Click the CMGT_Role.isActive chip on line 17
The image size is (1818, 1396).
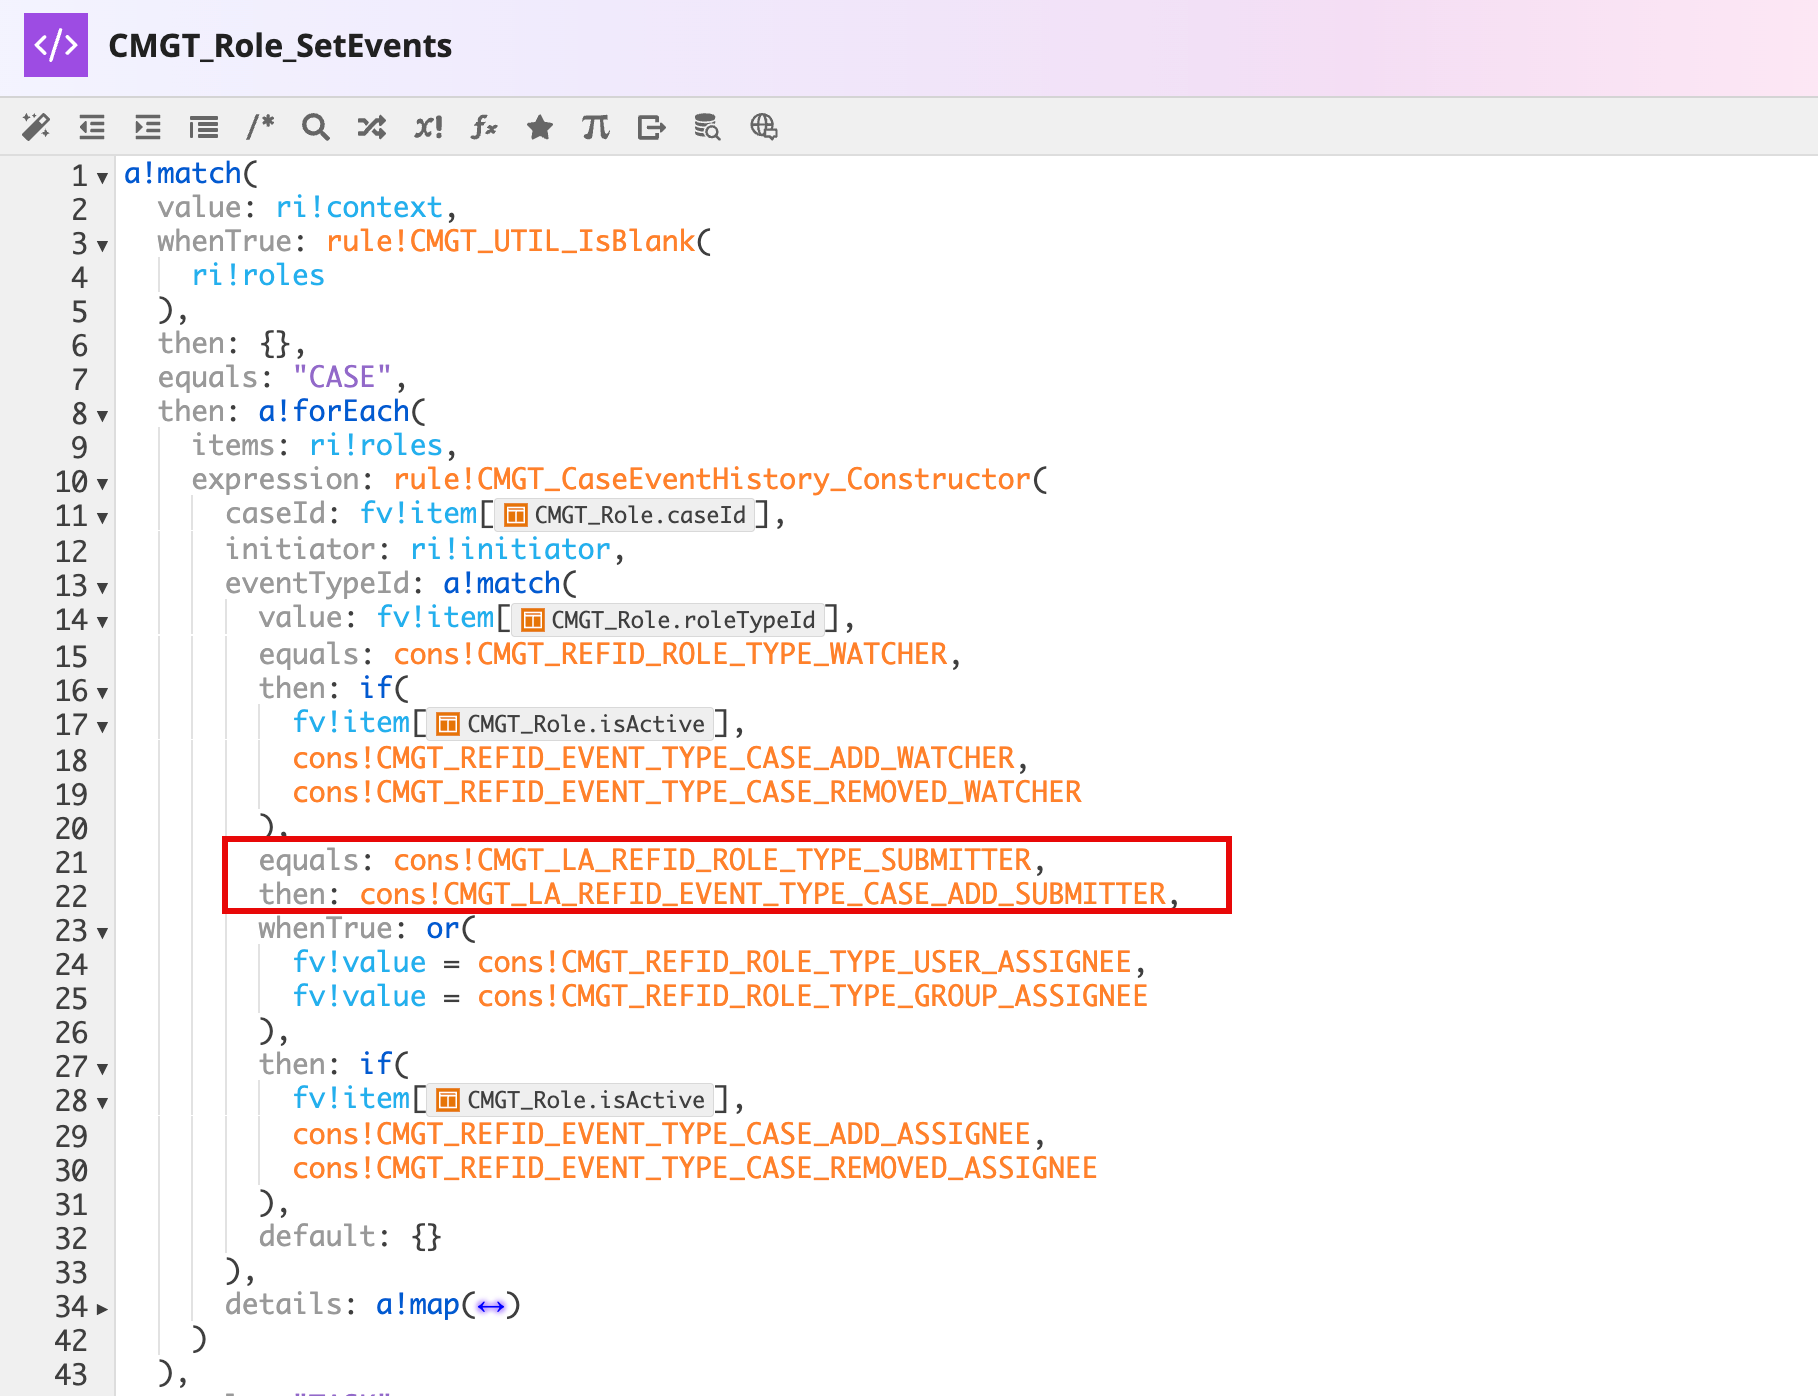(x=571, y=724)
